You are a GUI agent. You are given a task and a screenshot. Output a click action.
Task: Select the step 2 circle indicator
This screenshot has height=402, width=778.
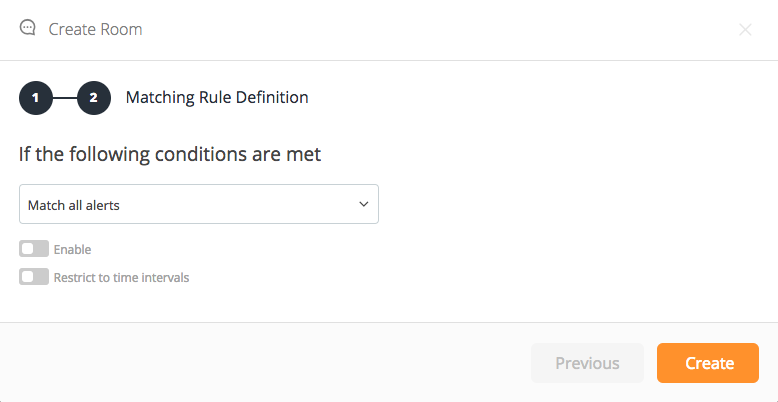tap(93, 98)
